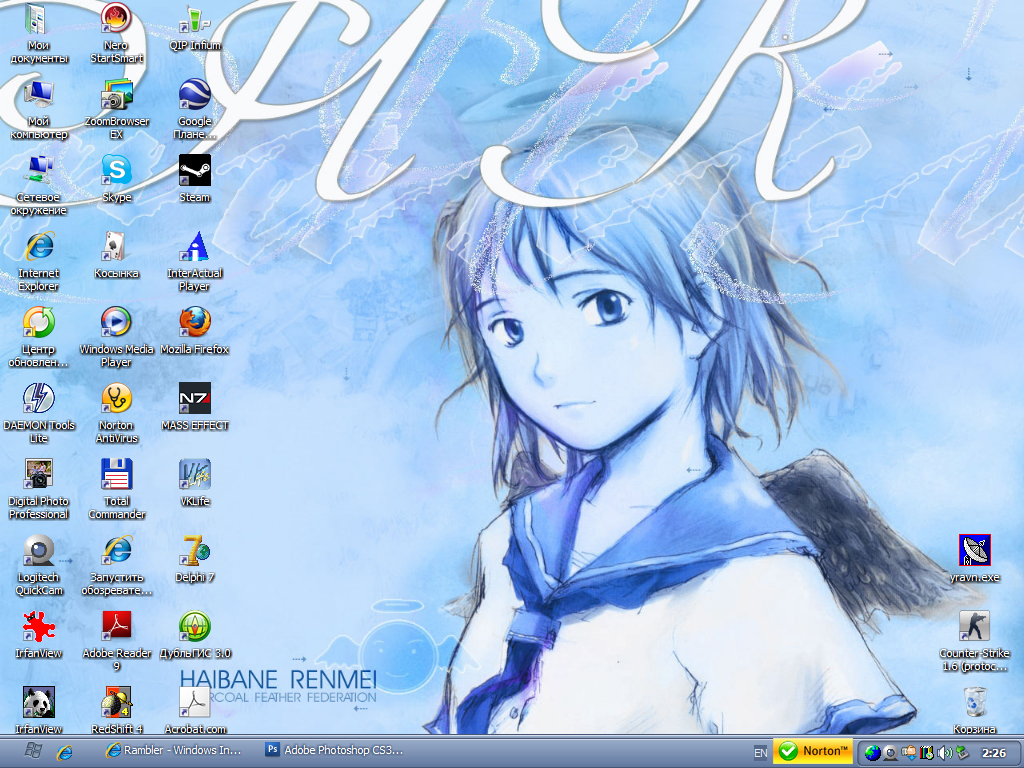Click the color bars tray icon
The width and height of the screenshot is (1024, 768).
coord(926,753)
